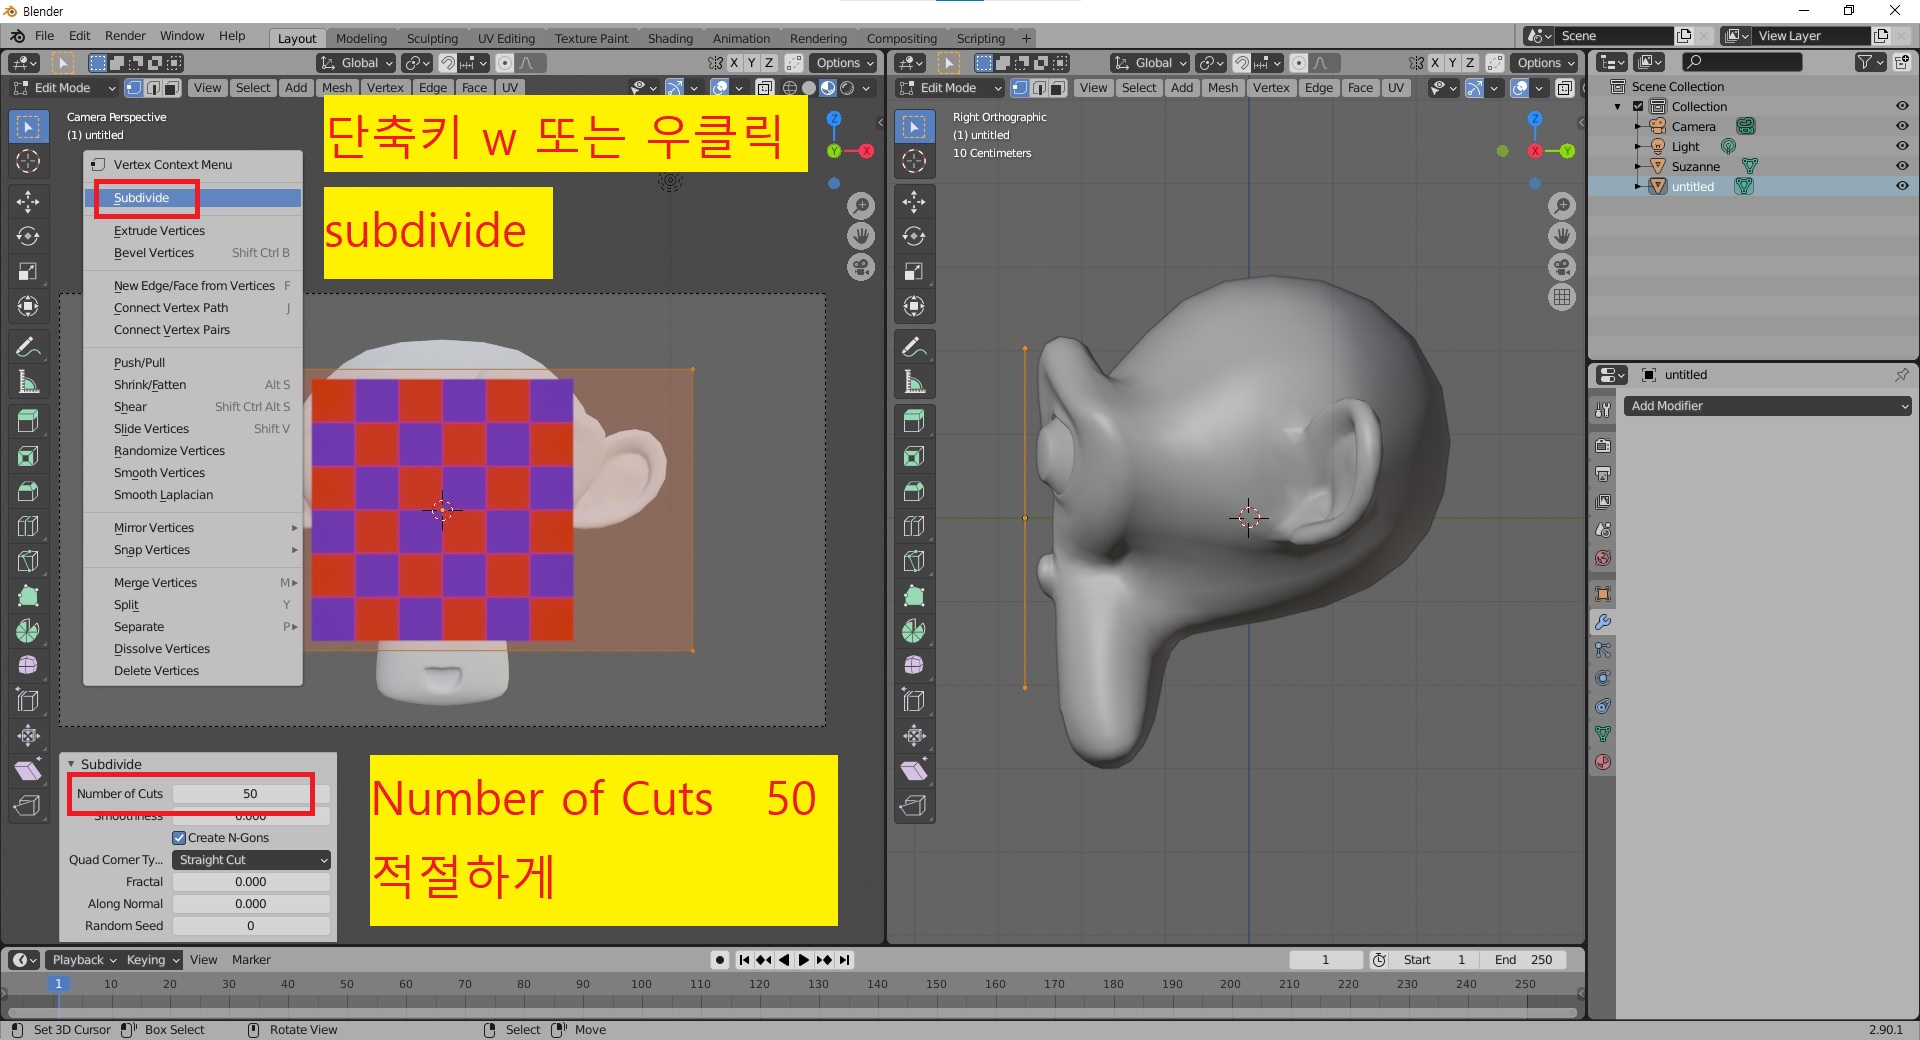Toggle camera view icon in right viewport
The height and width of the screenshot is (1040, 1920).
[x=1561, y=267]
